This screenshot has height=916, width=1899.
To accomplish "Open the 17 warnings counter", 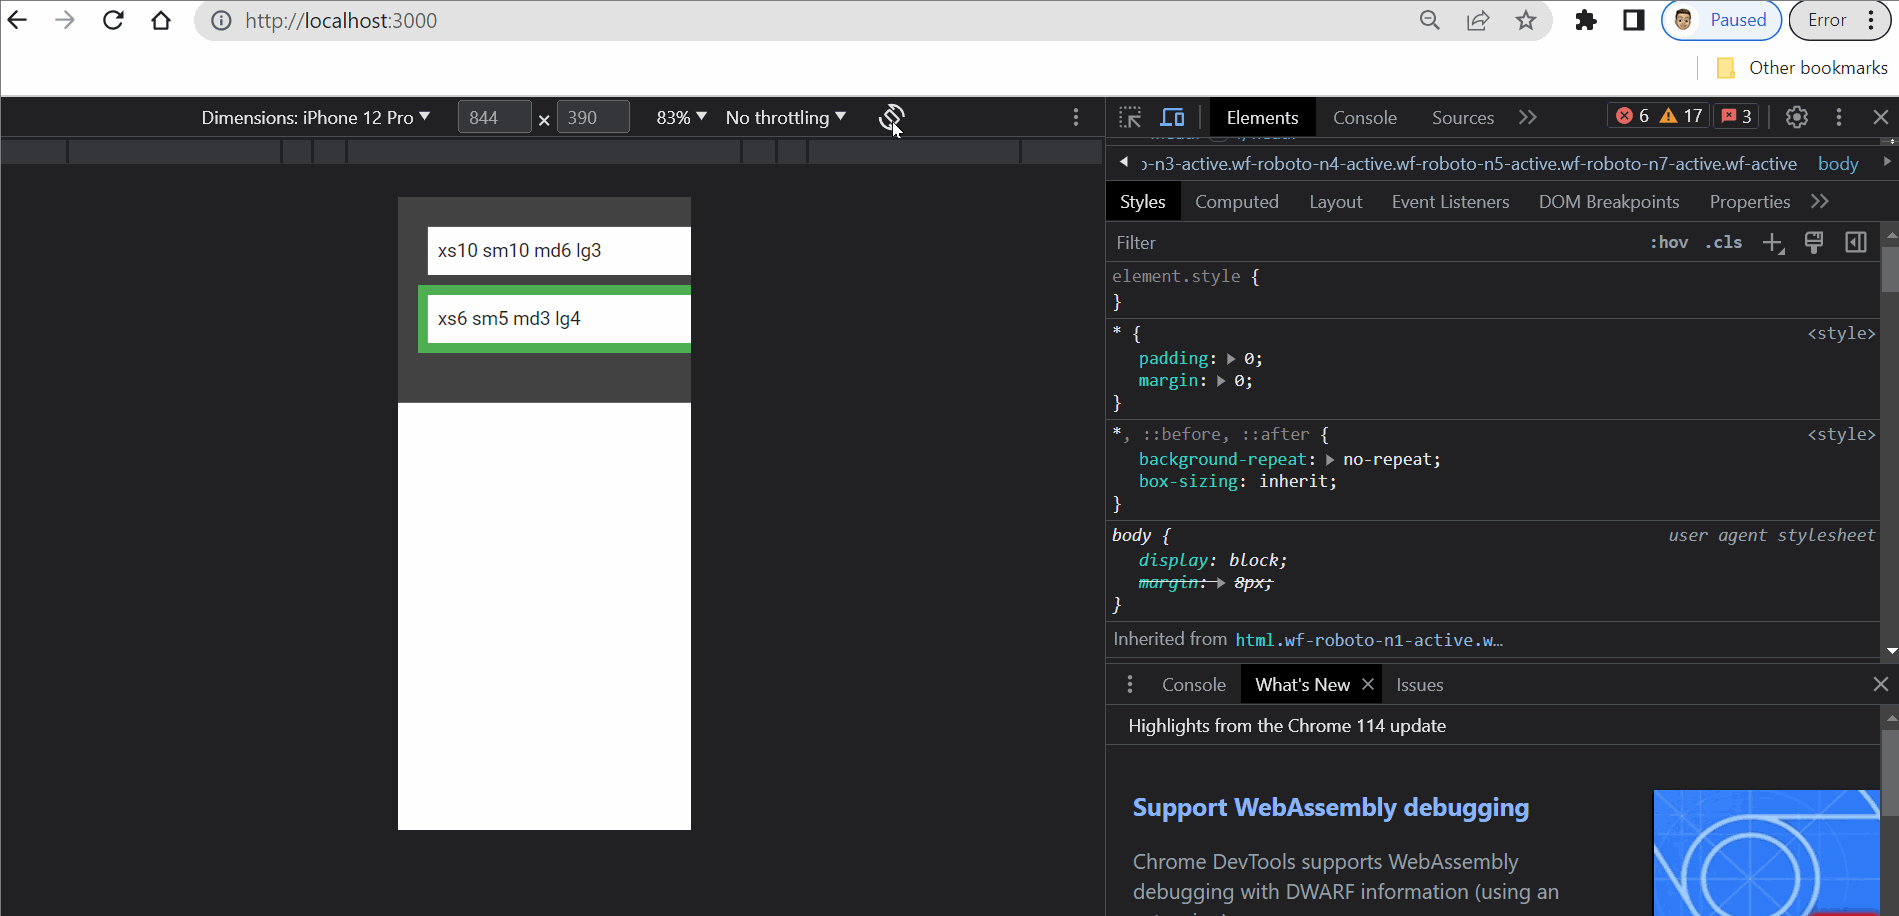I will click(x=1681, y=116).
